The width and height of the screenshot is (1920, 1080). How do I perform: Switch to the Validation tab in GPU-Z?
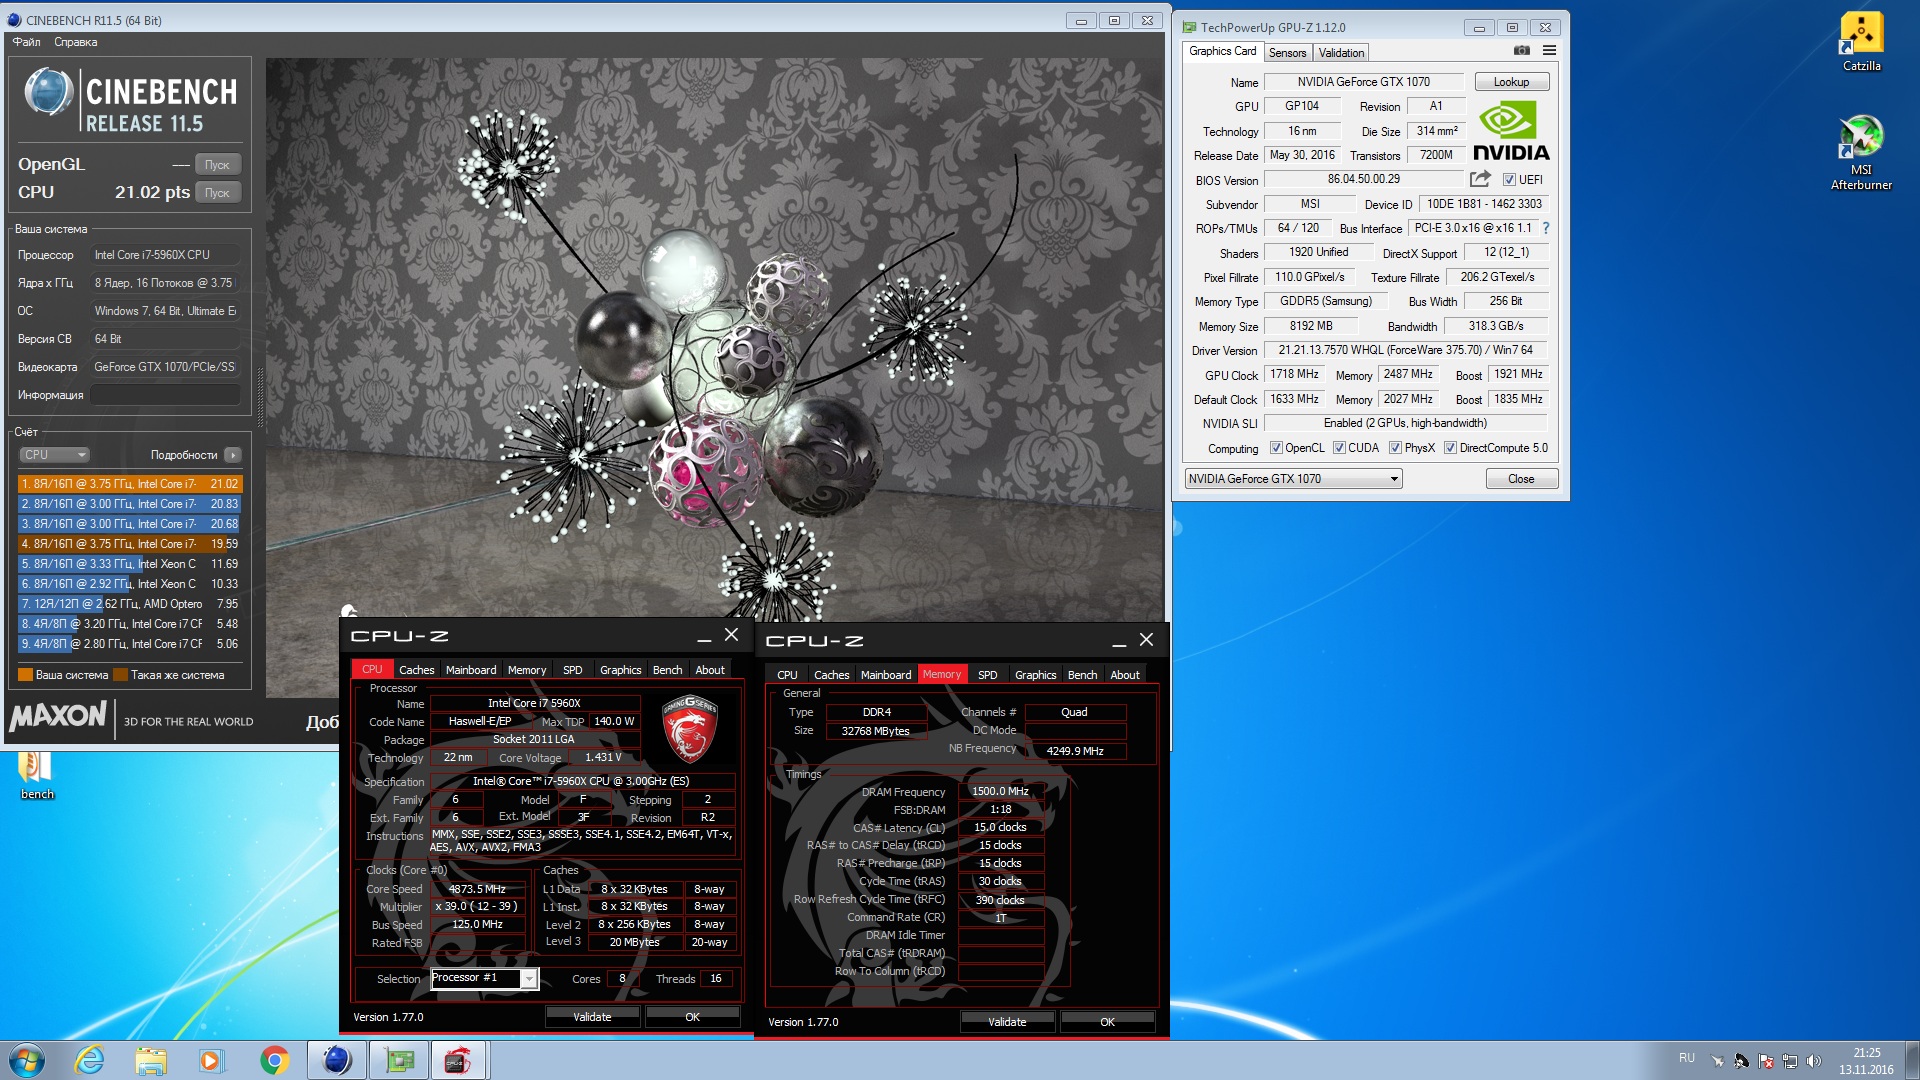(1340, 53)
